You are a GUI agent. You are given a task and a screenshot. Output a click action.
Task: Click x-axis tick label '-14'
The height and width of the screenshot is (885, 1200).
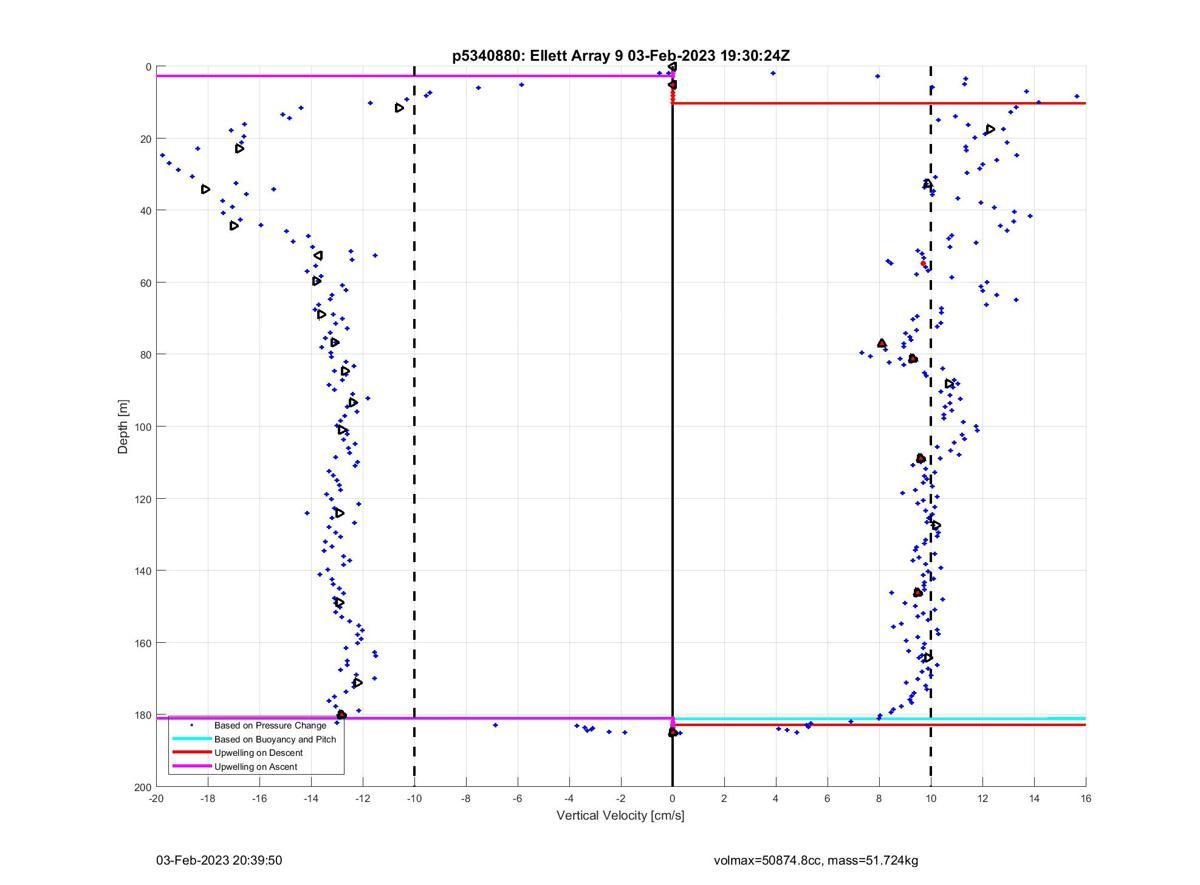coord(311,798)
